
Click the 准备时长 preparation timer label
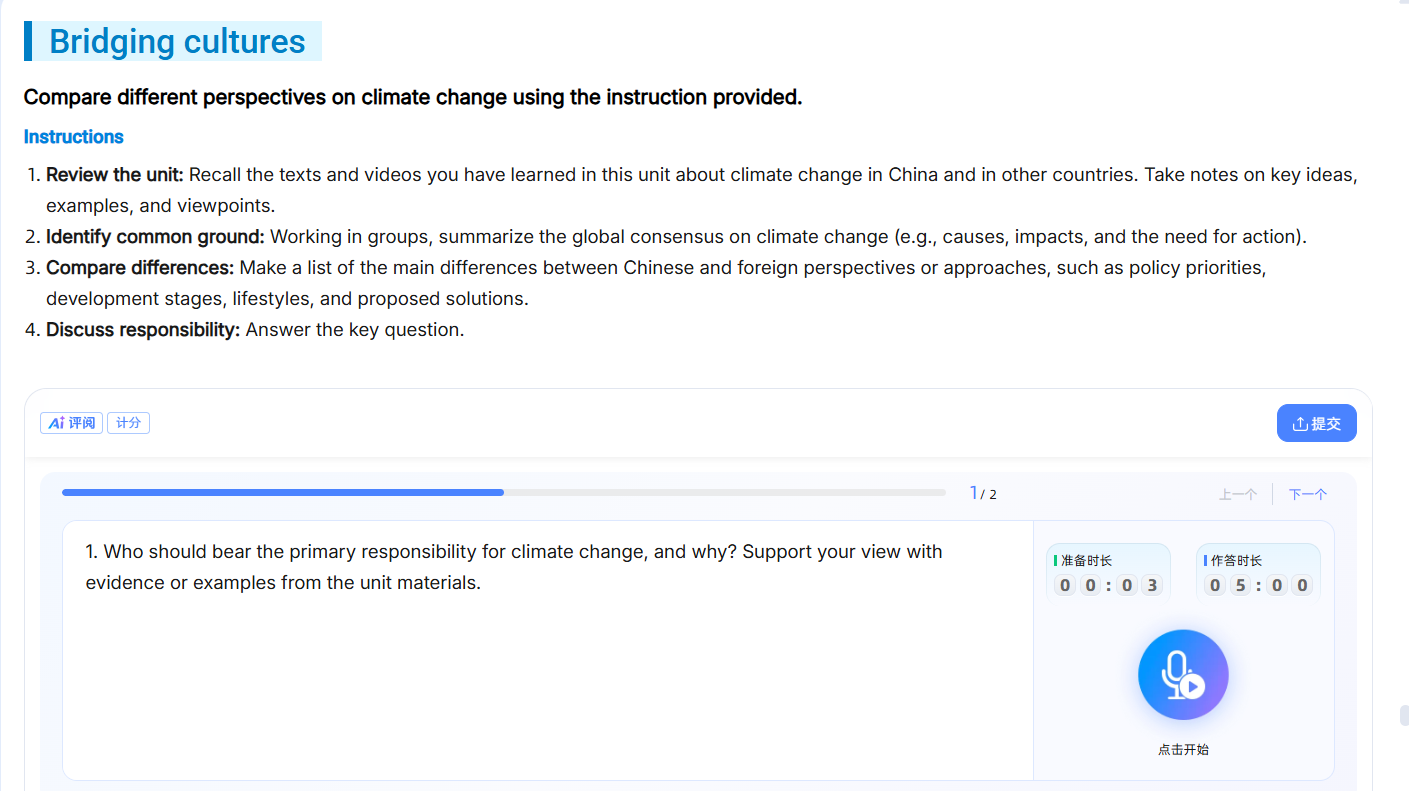pos(1086,561)
